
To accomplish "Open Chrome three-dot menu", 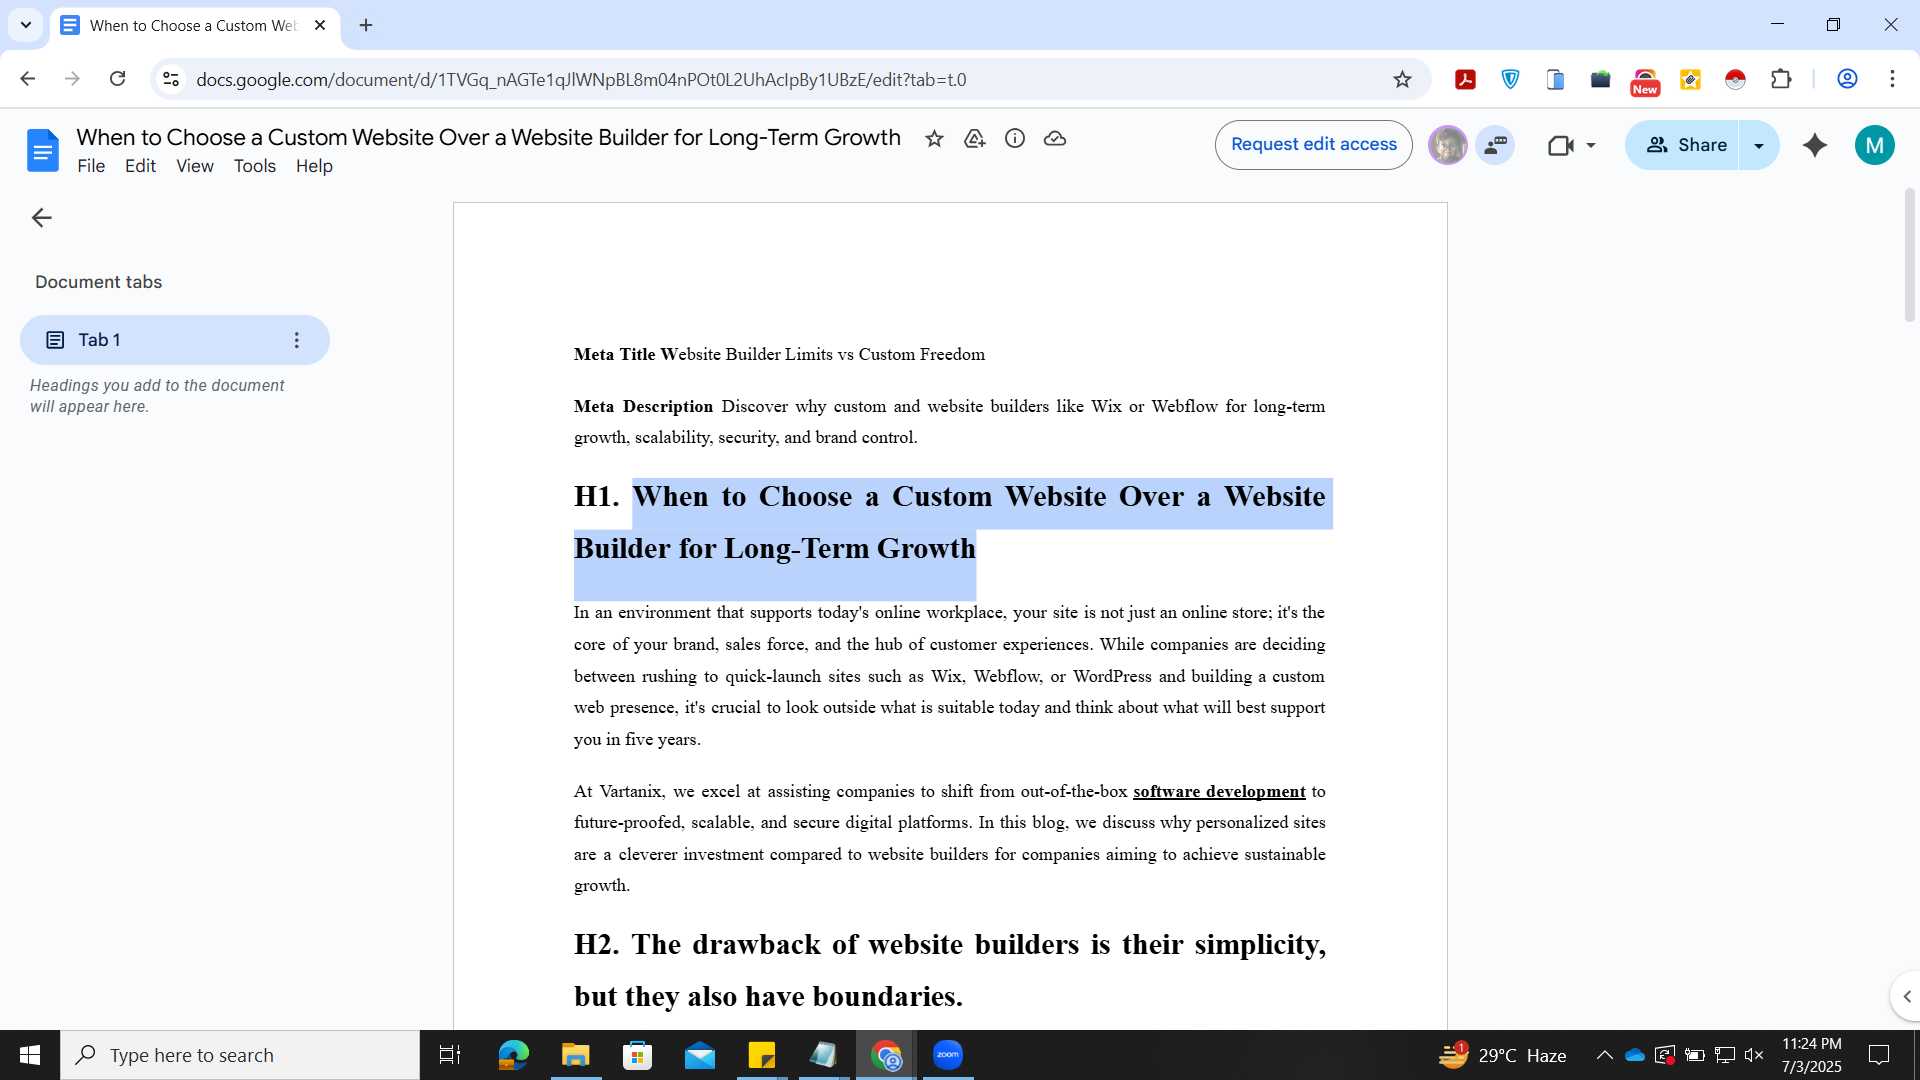I will point(1892,79).
